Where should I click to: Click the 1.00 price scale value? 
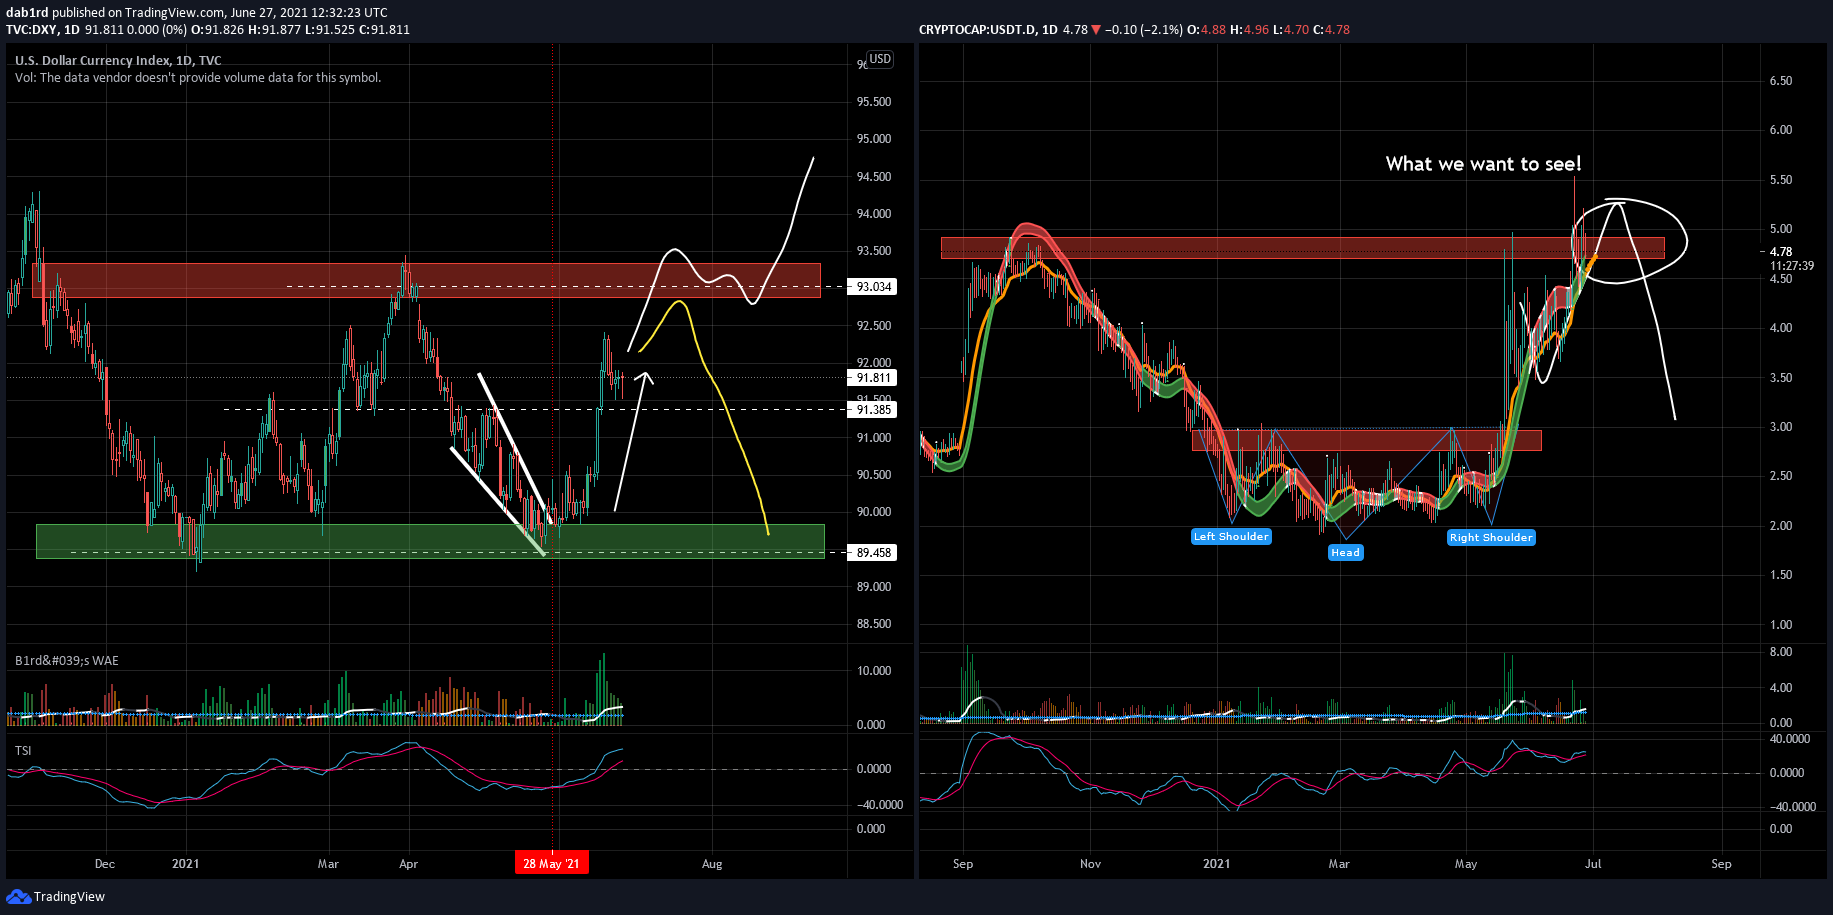tap(1781, 625)
